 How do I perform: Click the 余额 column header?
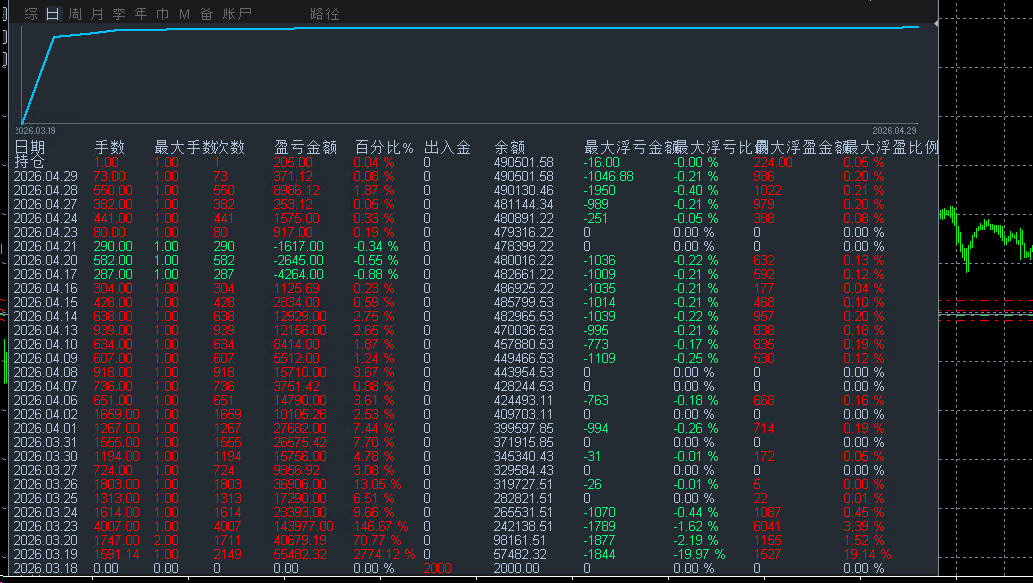(x=510, y=148)
